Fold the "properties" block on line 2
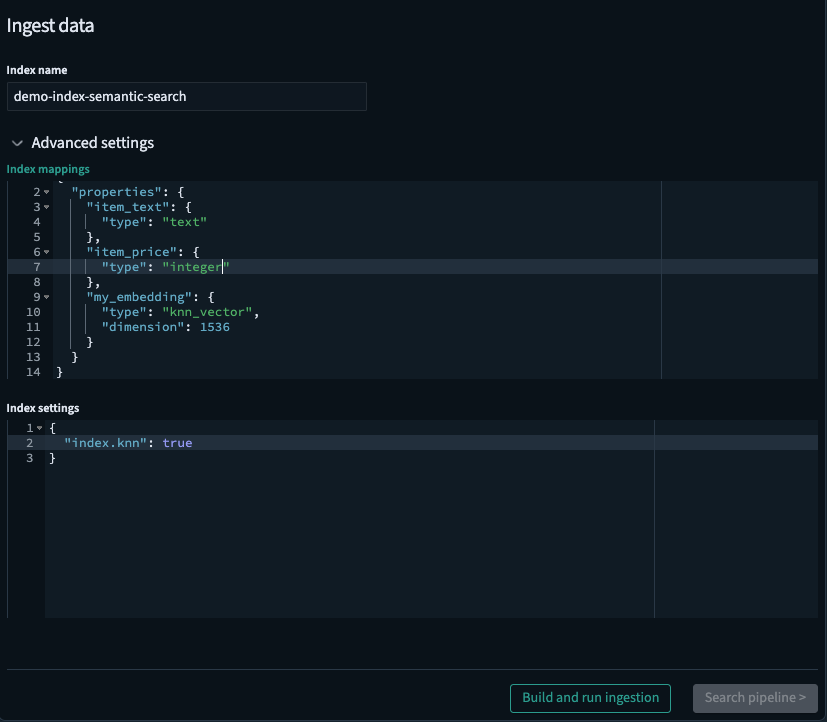The image size is (827, 722). (47, 192)
